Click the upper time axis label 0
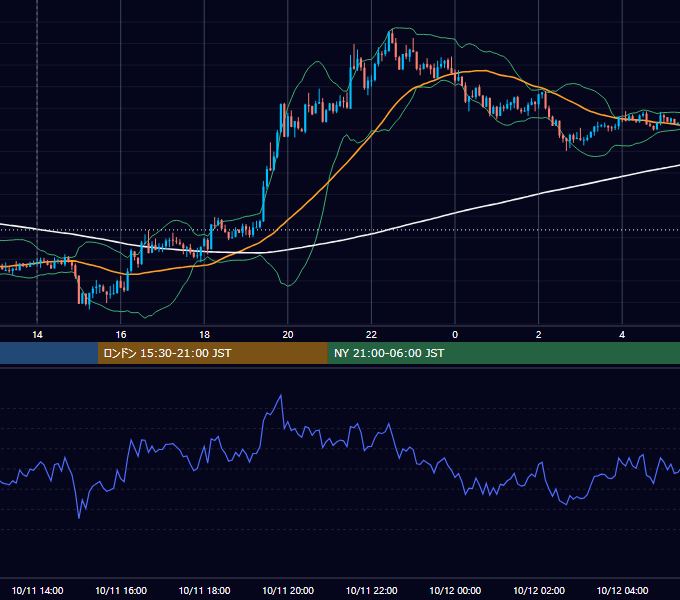 point(455,335)
